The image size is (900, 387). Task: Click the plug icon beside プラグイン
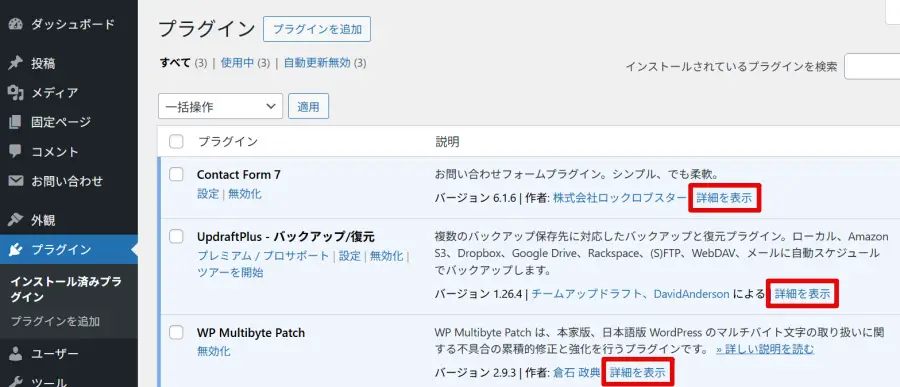15,250
